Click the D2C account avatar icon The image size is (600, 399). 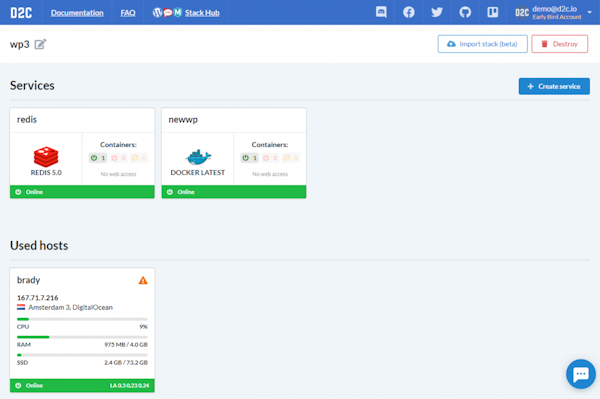(522, 13)
